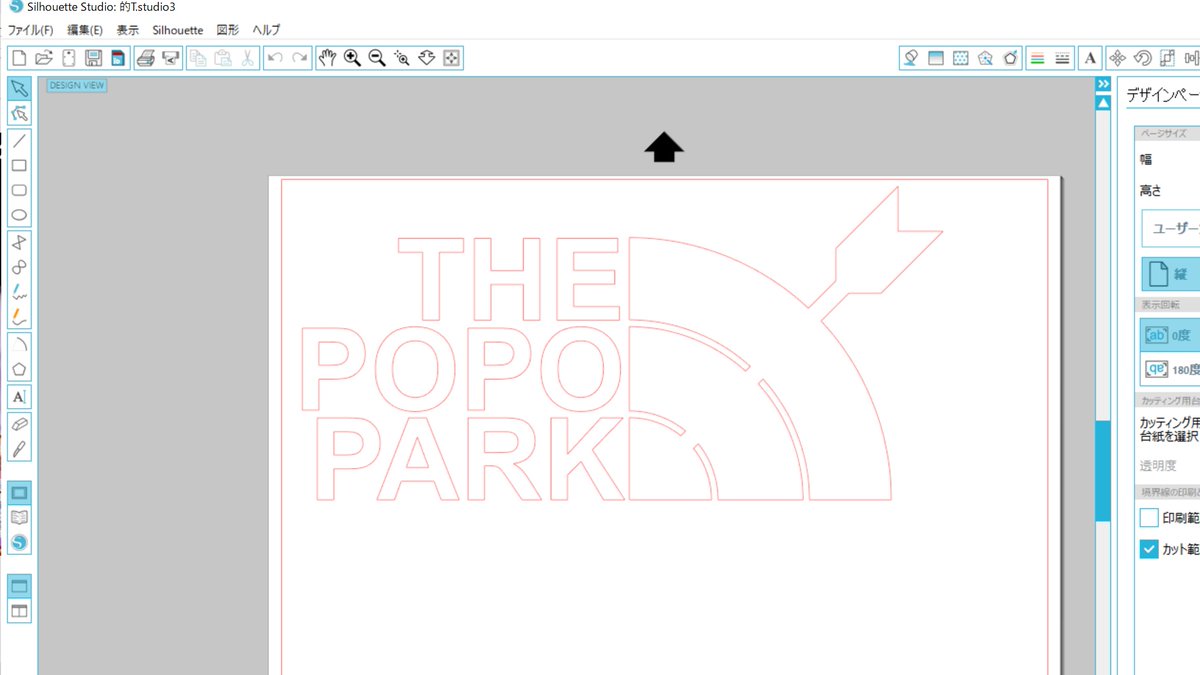The height and width of the screenshot is (675, 1200).
Task: Send to Silhouette cutter icon
Action: [170, 58]
